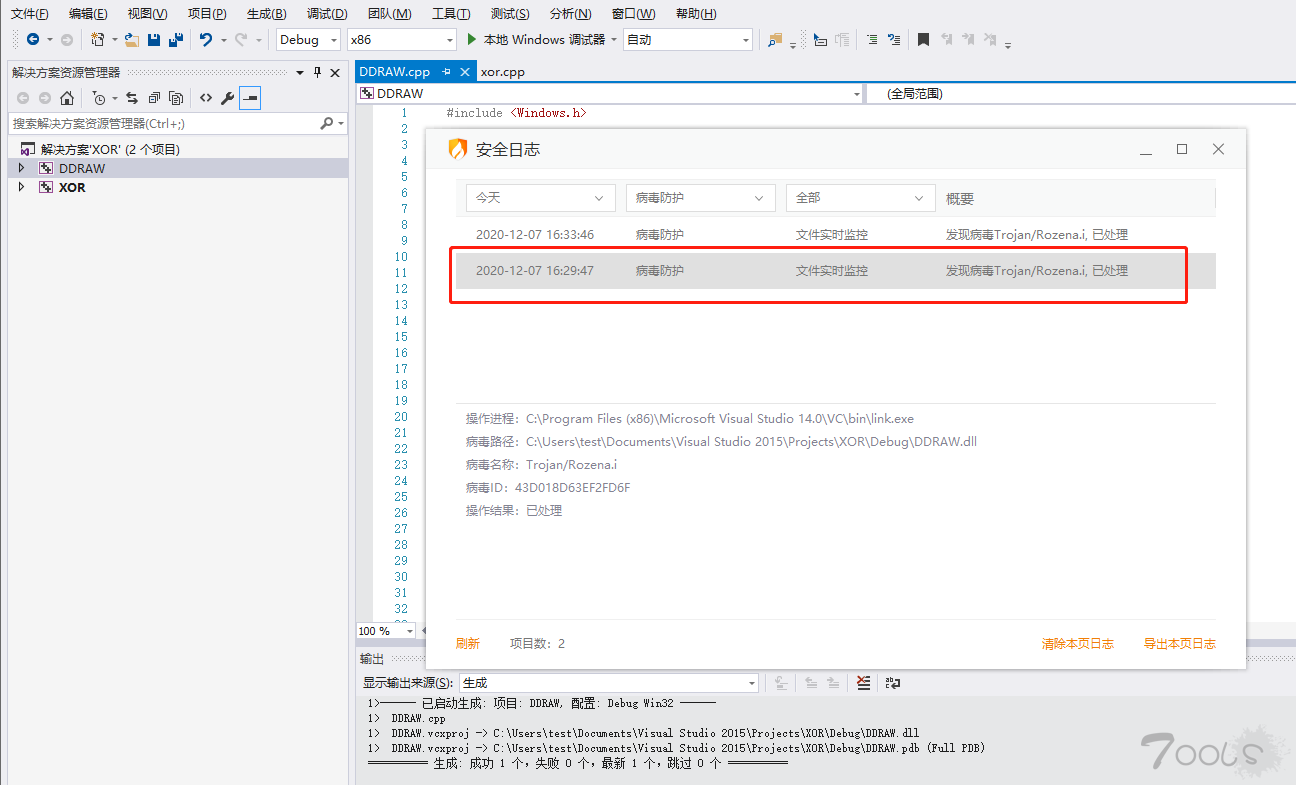Viewport: 1296px width, 785px height.
Task: Save the current file with Save icon
Action: (154, 40)
